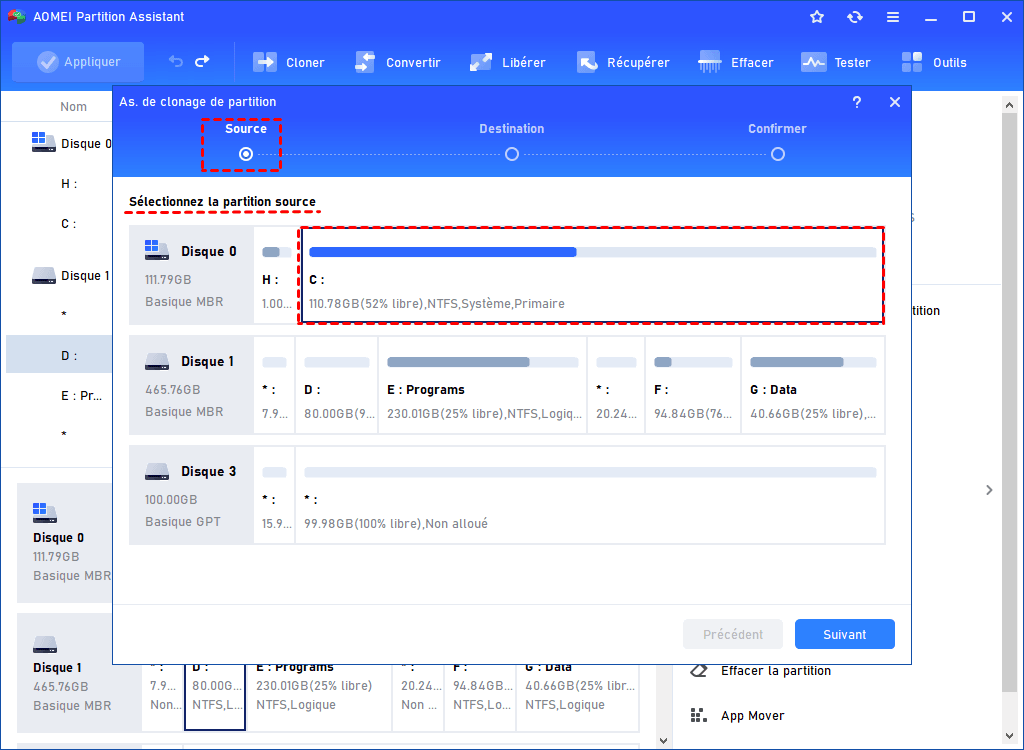Select F: 94.84GB block in bottom disk map
1024x750 pixels.
[x=480, y=696]
